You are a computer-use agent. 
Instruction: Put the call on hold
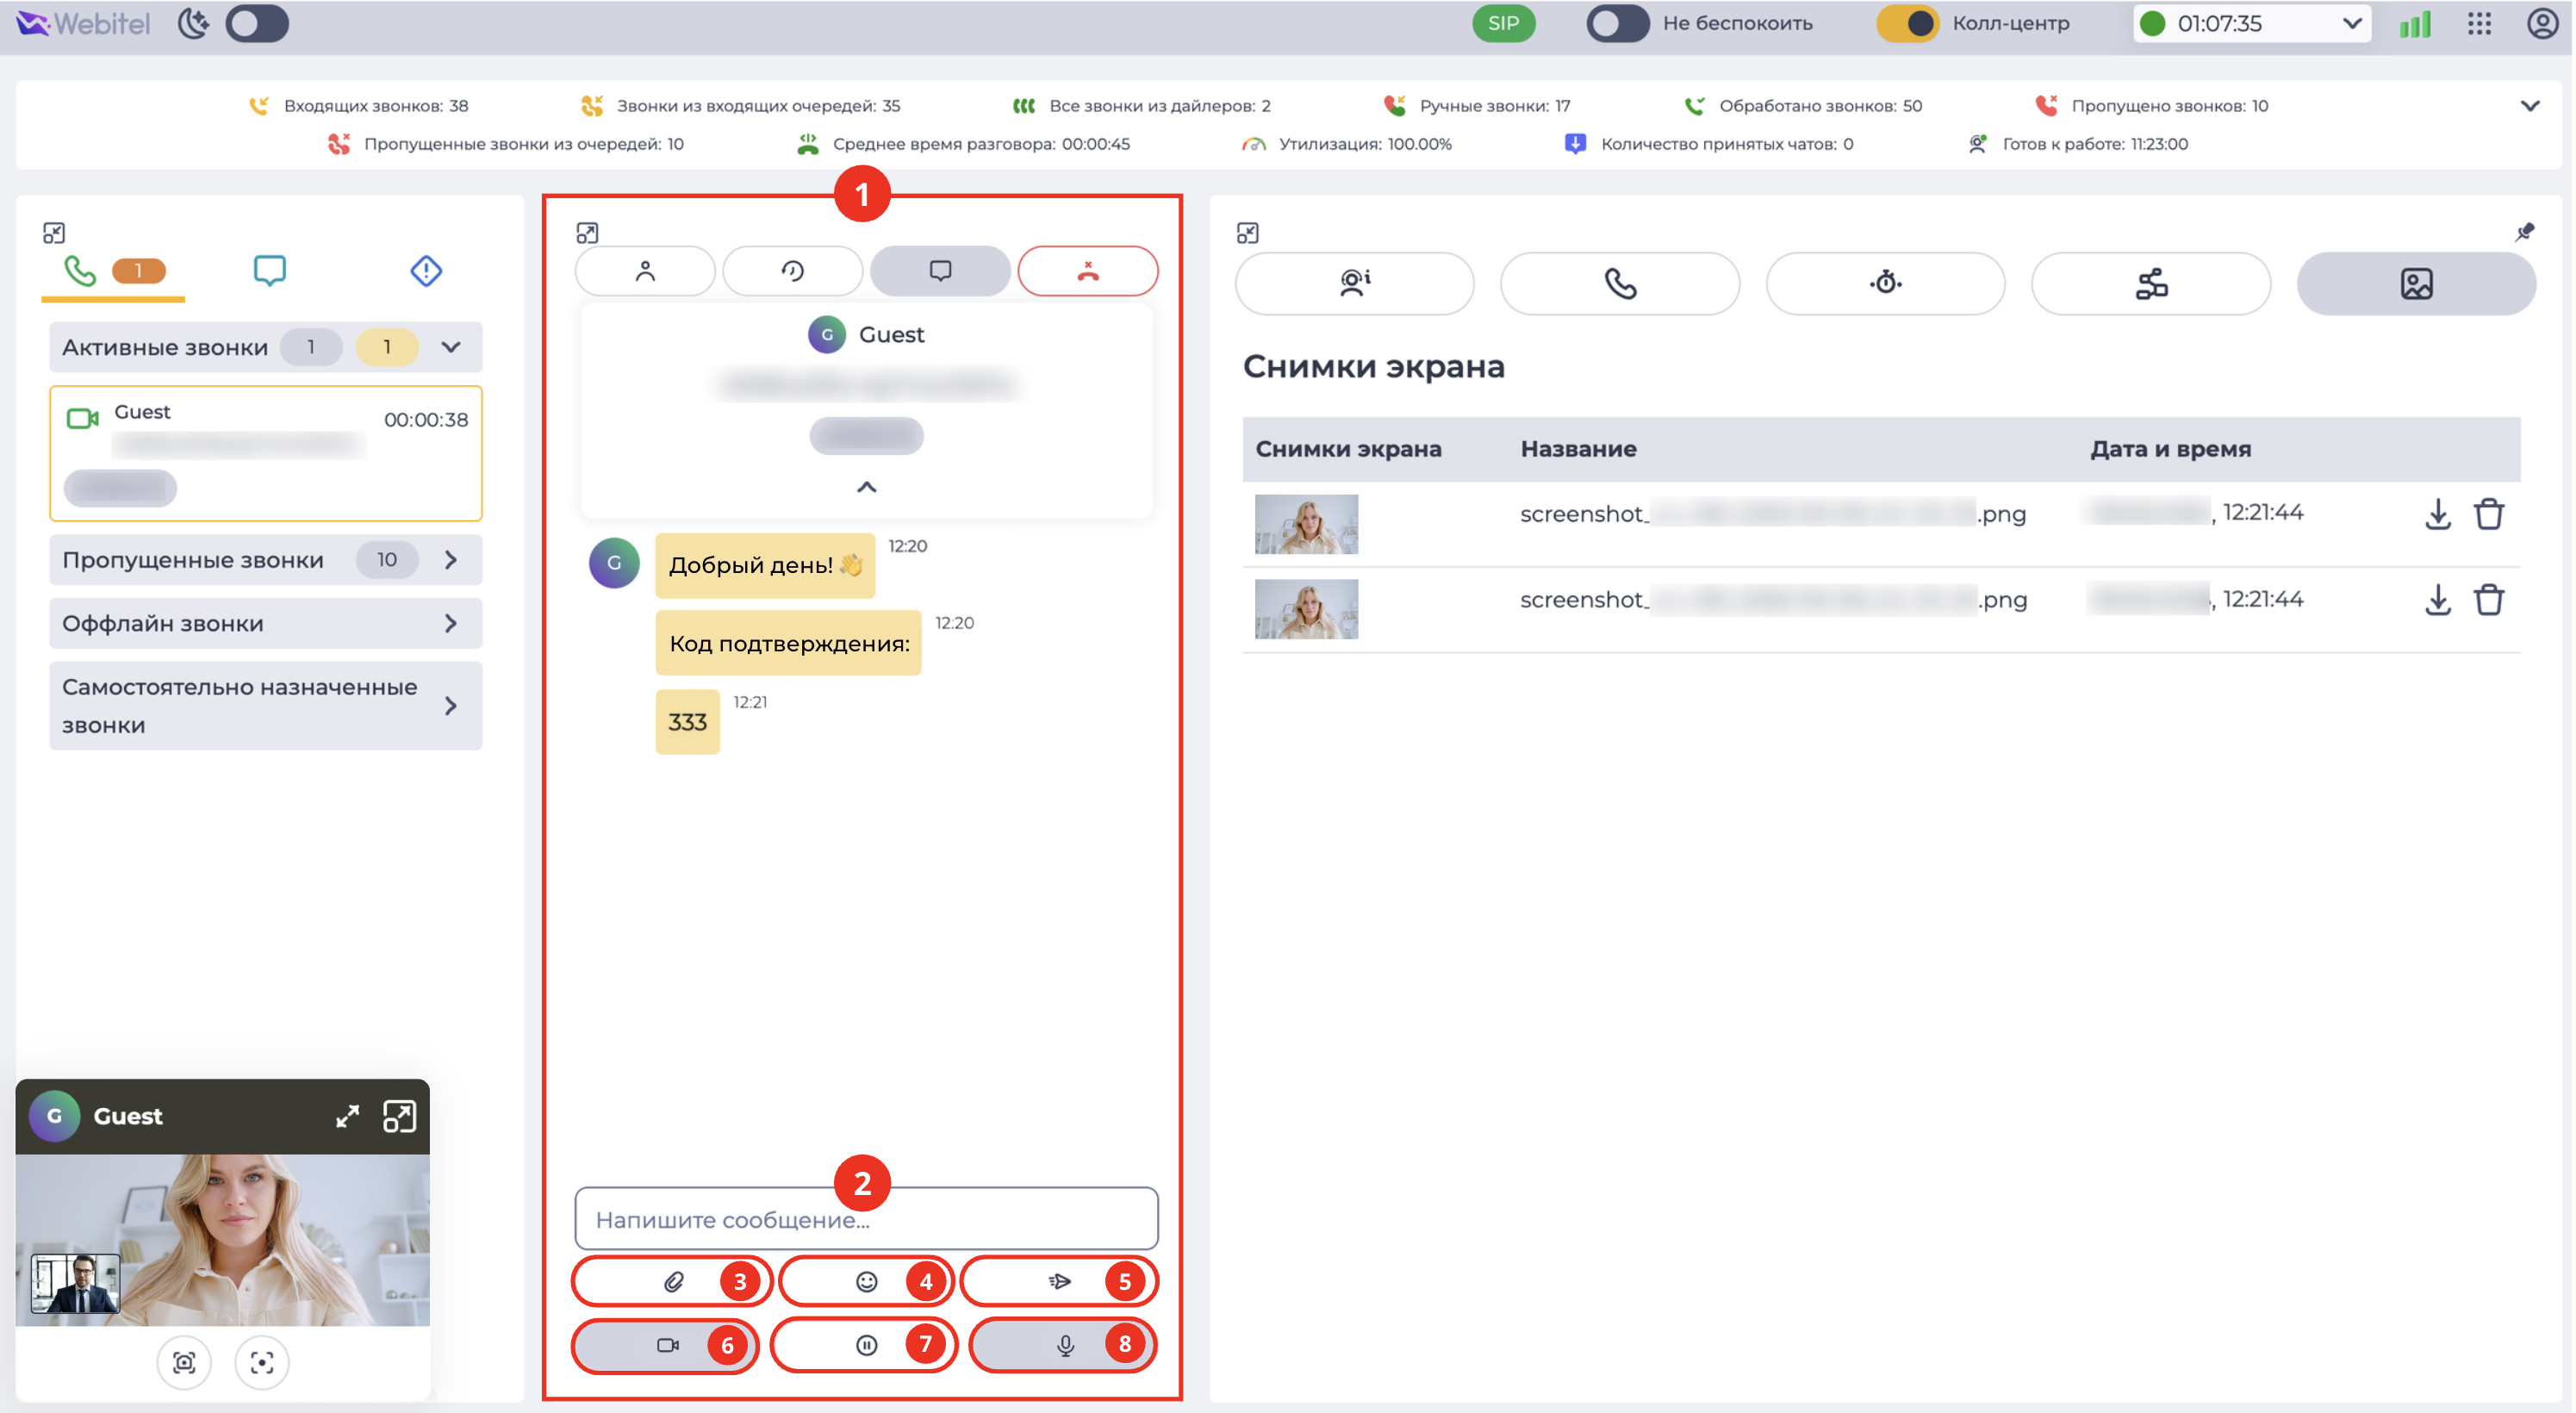click(x=866, y=1346)
